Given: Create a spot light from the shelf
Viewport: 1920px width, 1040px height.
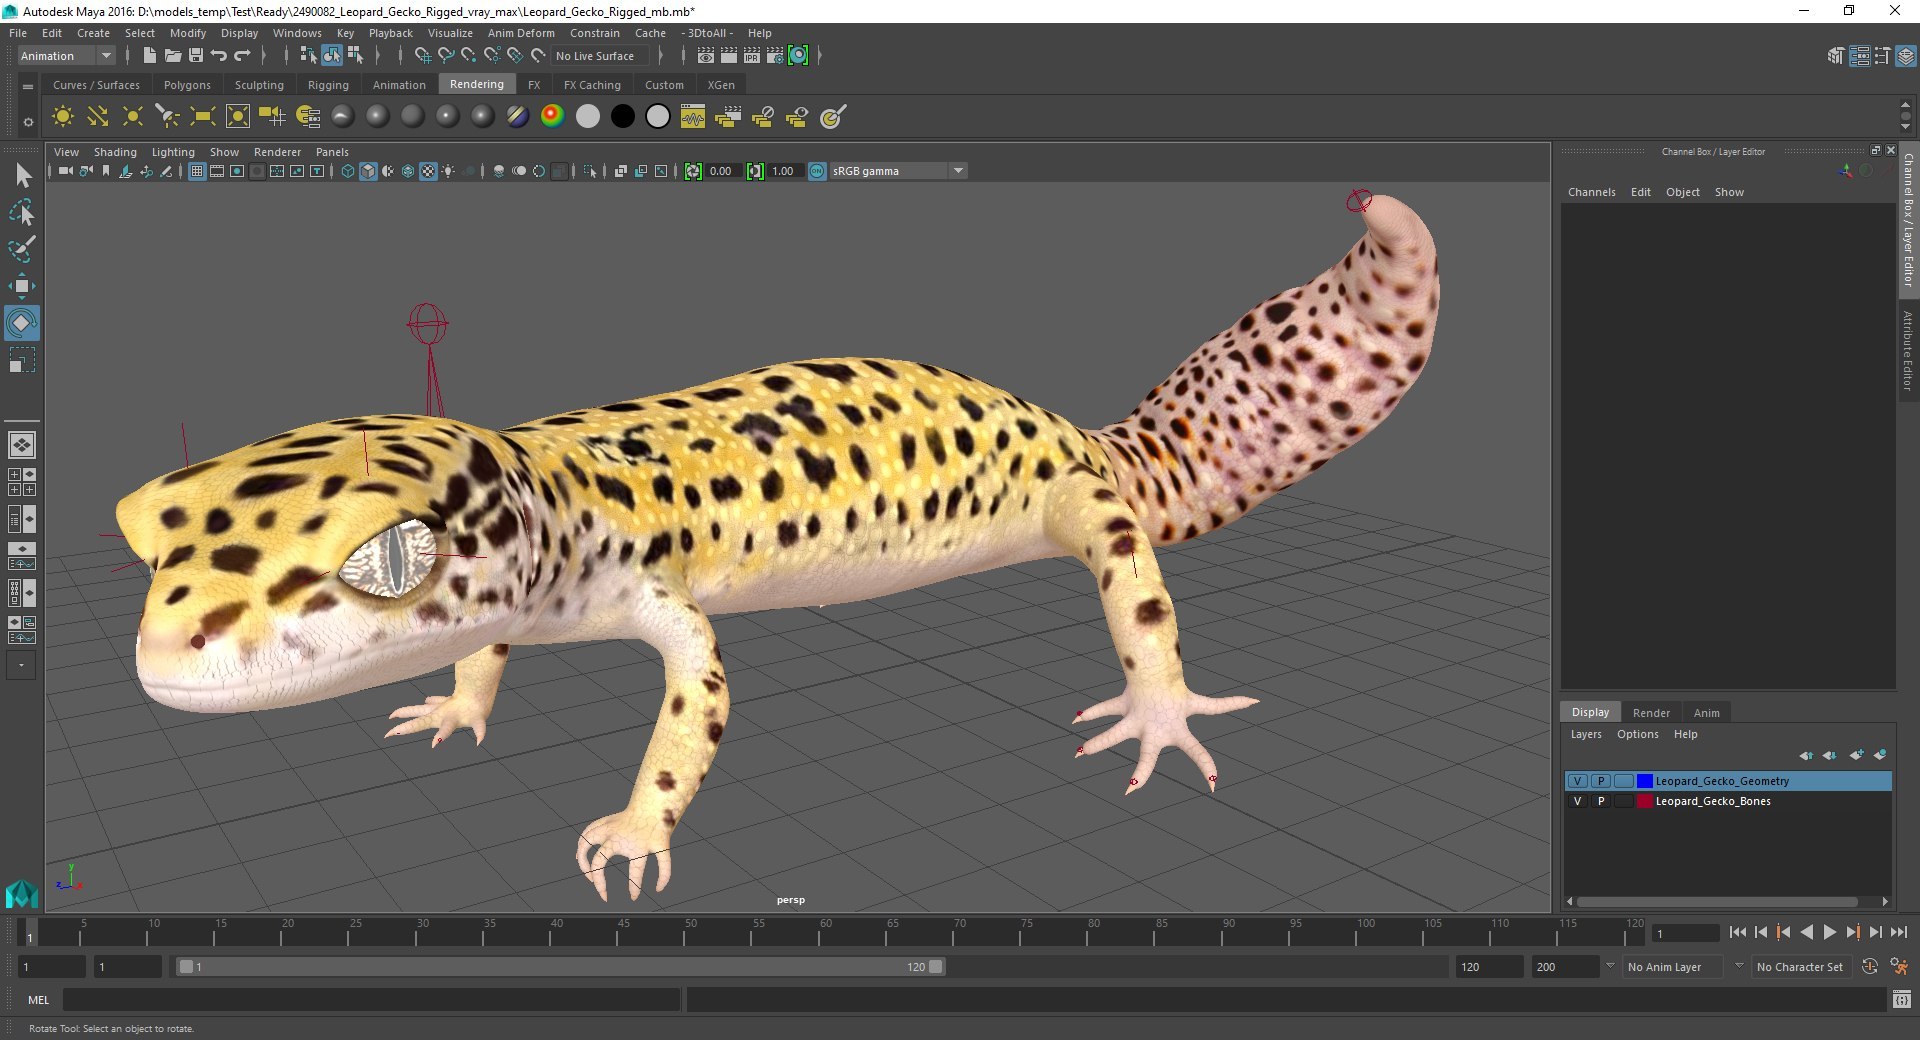Looking at the screenshot, I should (x=167, y=117).
